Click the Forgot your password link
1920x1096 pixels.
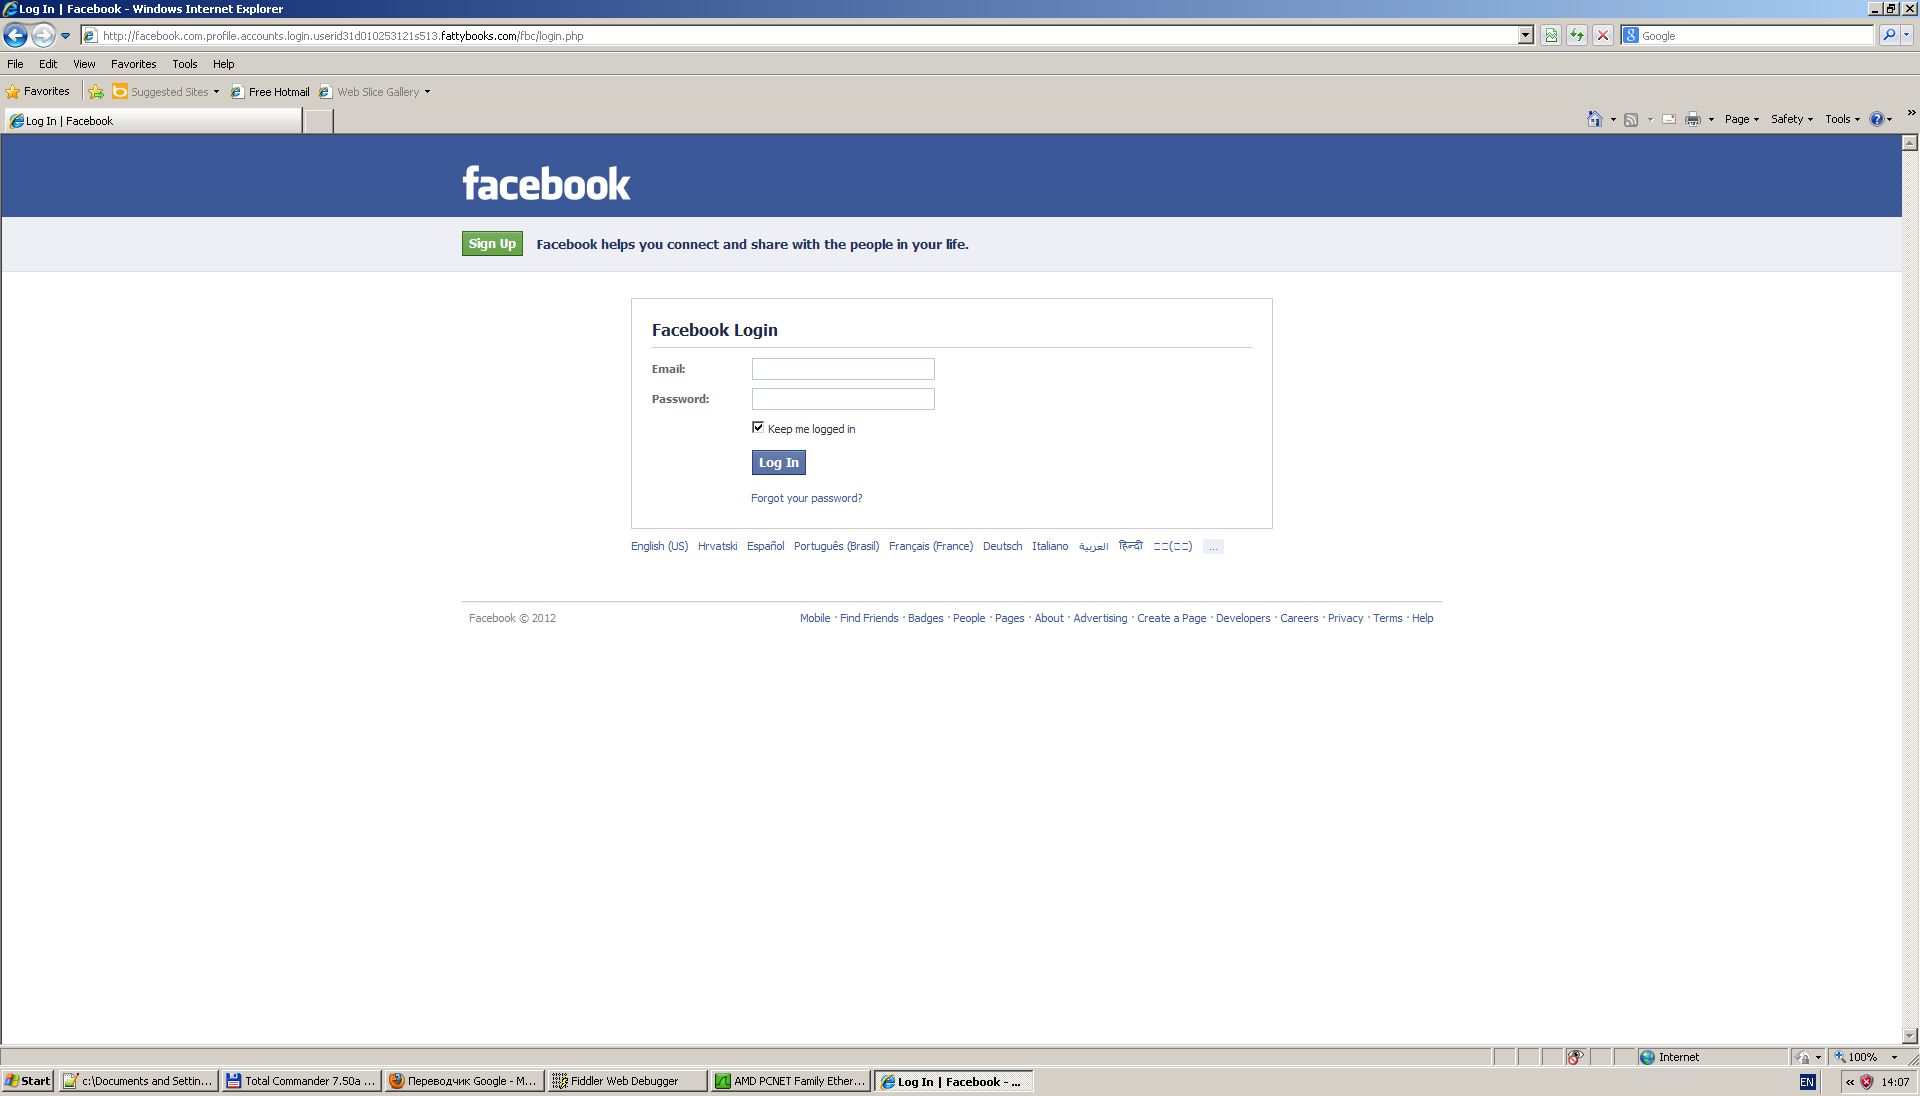[806, 497]
